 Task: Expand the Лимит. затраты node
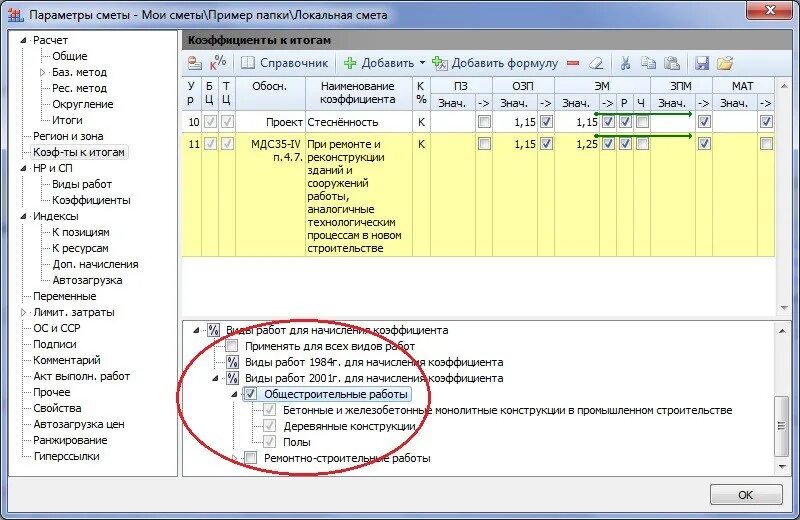pyautogui.click(x=23, y=312)
